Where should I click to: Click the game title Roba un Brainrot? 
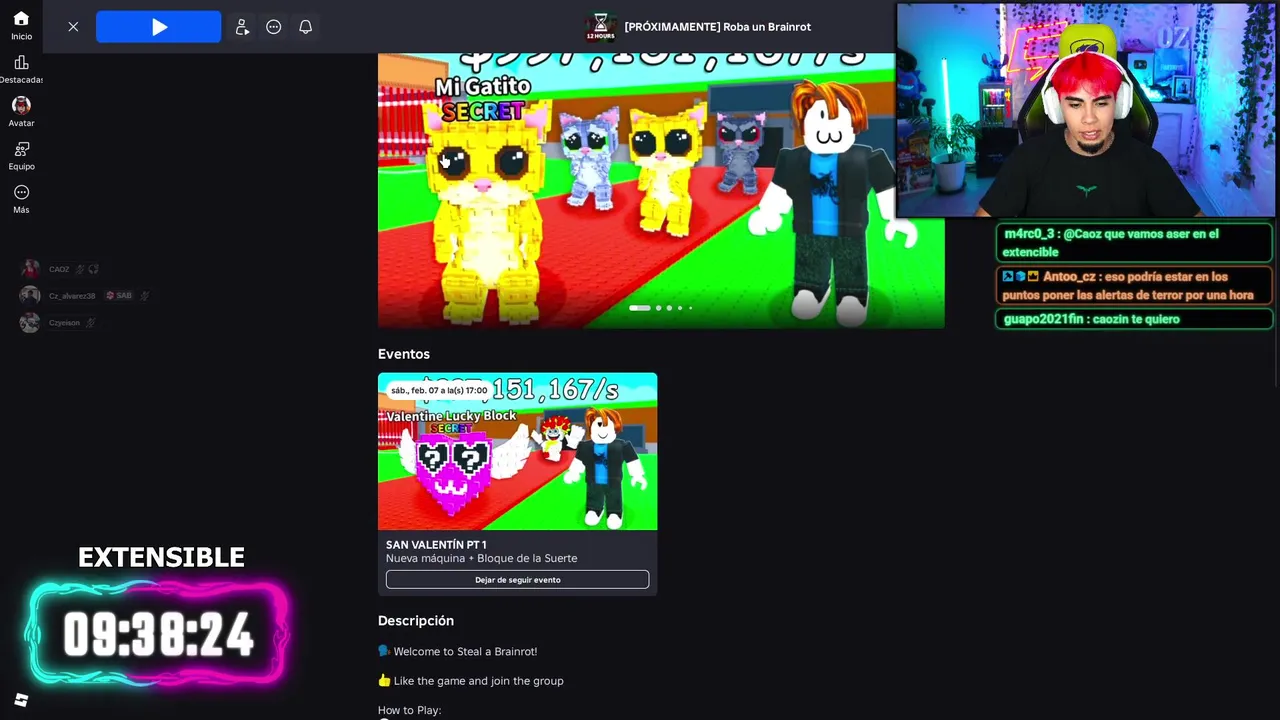tap(717, 27)
